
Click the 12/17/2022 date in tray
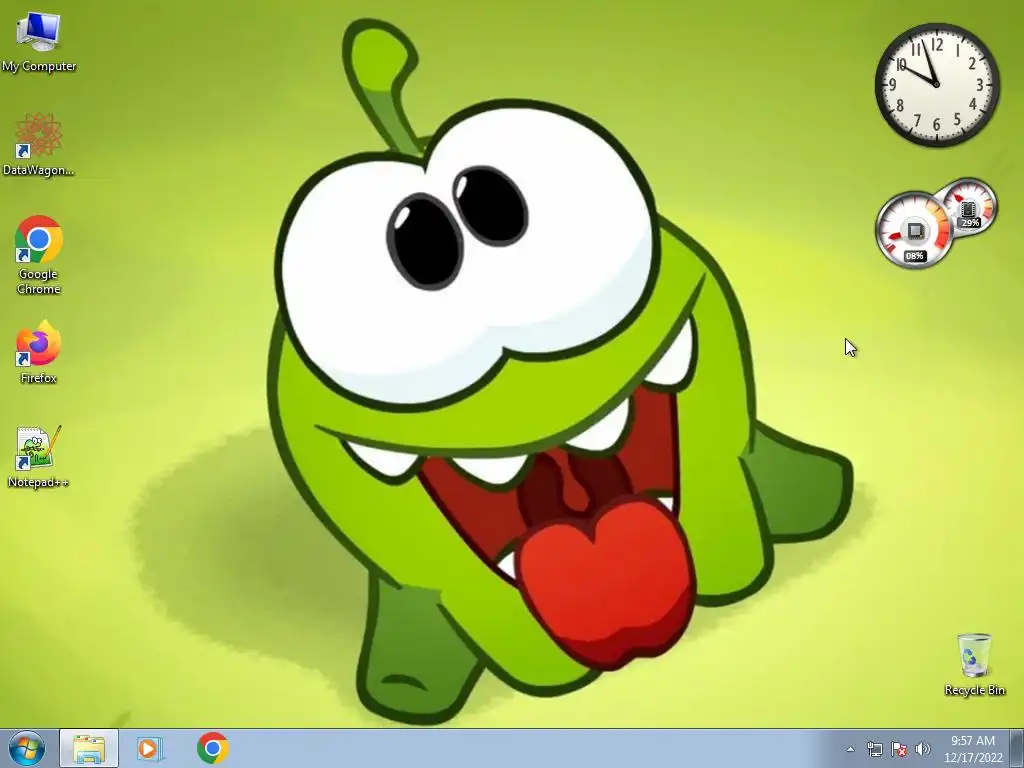click(973, 758)
